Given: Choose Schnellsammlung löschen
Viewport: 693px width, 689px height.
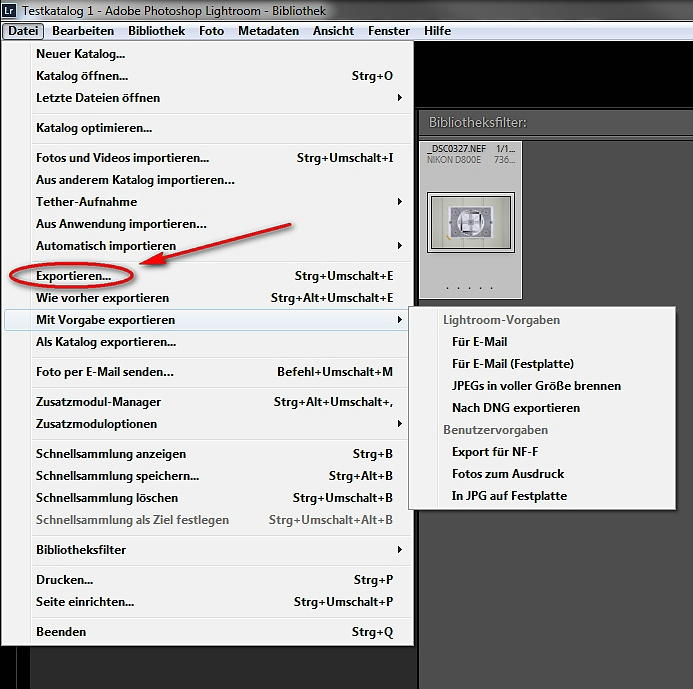Looking at the screenshot, I should pos(207,498).
